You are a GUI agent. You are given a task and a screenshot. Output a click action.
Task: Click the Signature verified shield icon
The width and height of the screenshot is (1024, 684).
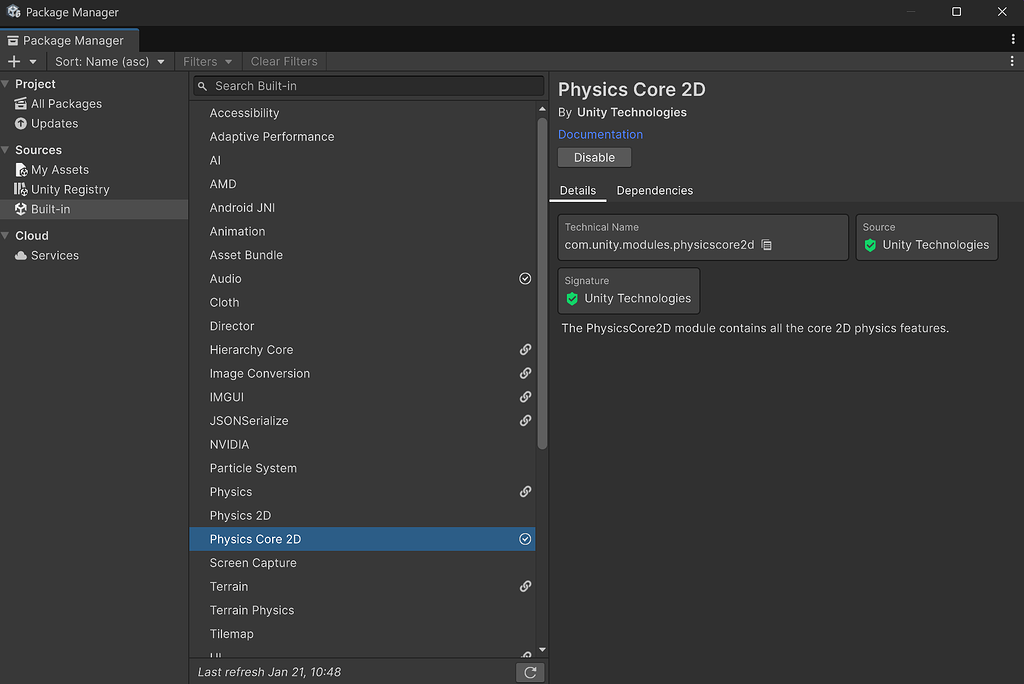click(572, 299)
